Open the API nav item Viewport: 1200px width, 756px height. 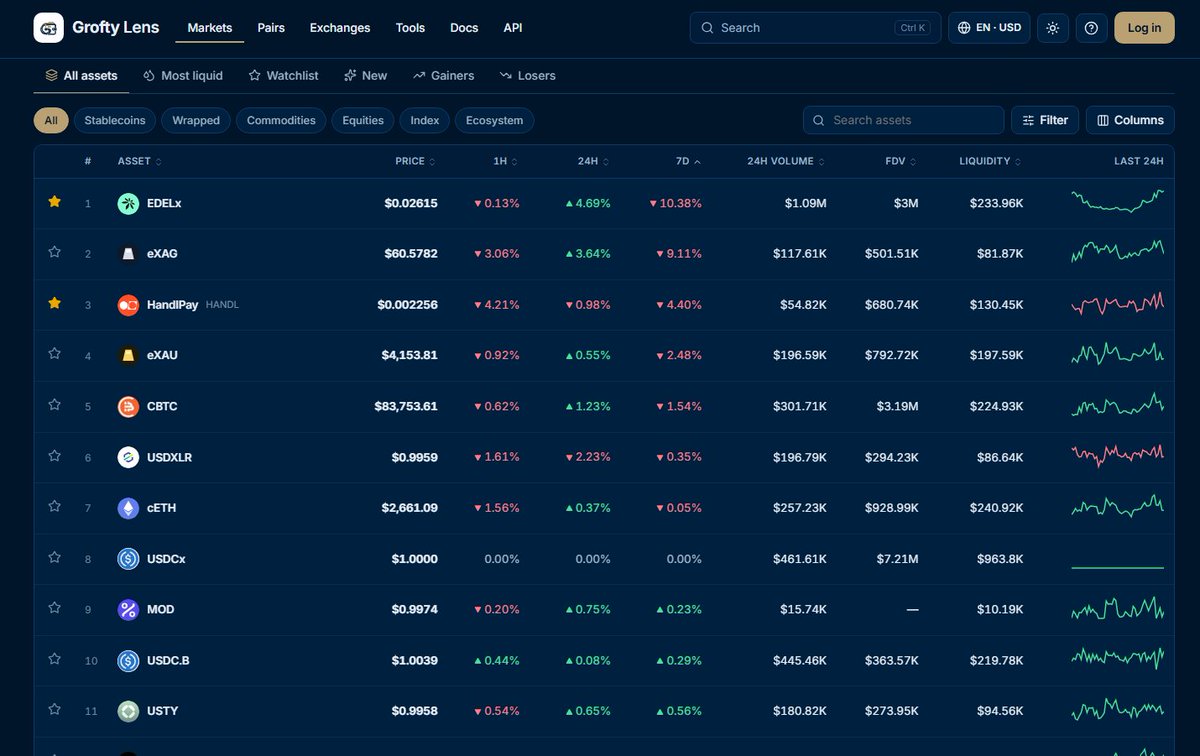tap(513, 28)
